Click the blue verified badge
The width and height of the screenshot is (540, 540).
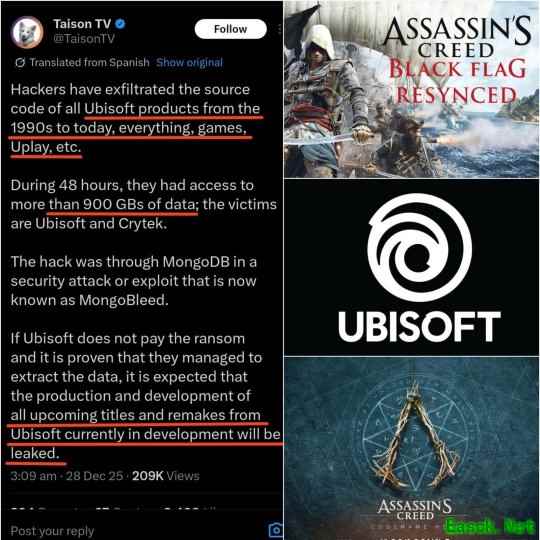[x=120, y=24]
